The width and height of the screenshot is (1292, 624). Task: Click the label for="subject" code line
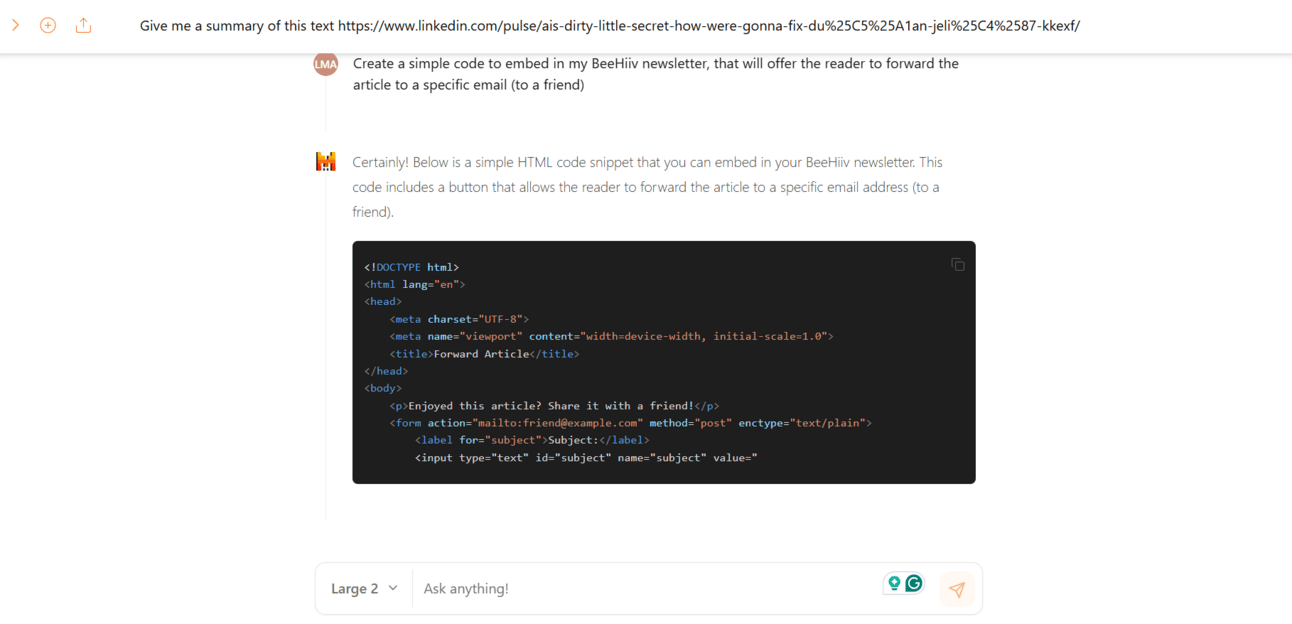[x=532, y=440]
